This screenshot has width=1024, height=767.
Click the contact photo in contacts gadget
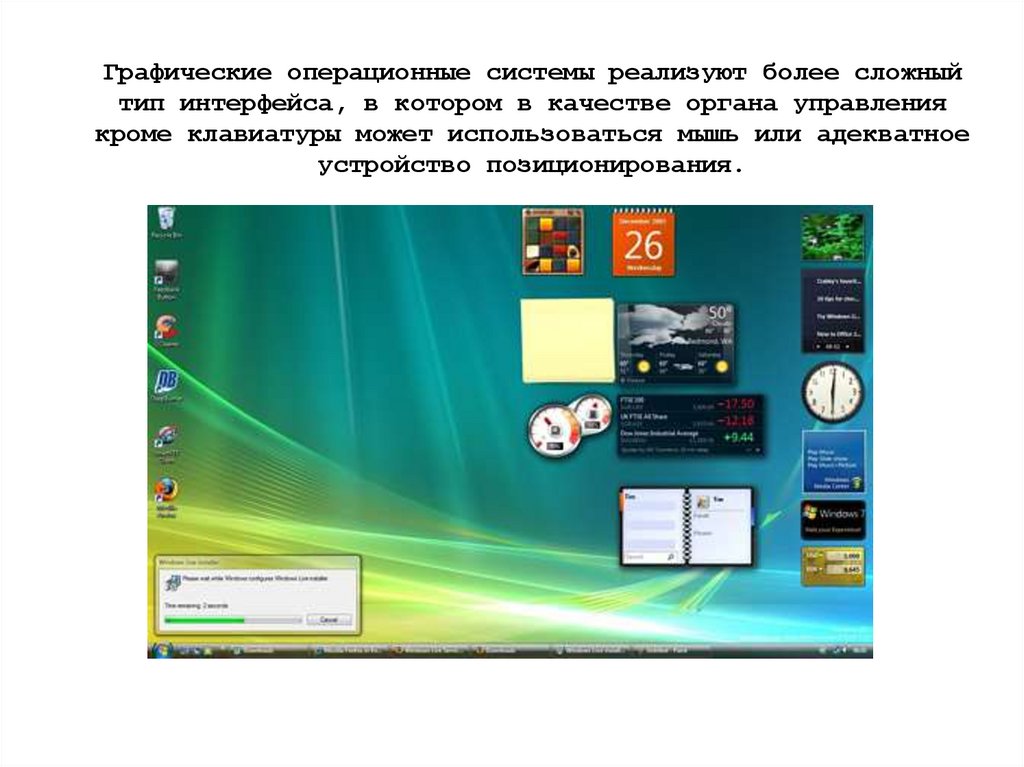tap(703, 502)
